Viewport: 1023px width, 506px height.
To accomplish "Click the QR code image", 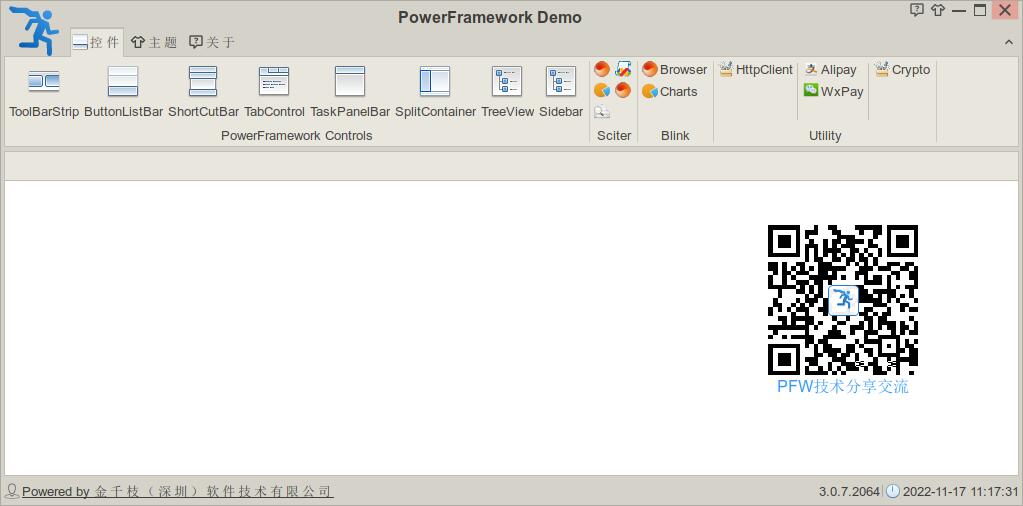I will 842,300.
